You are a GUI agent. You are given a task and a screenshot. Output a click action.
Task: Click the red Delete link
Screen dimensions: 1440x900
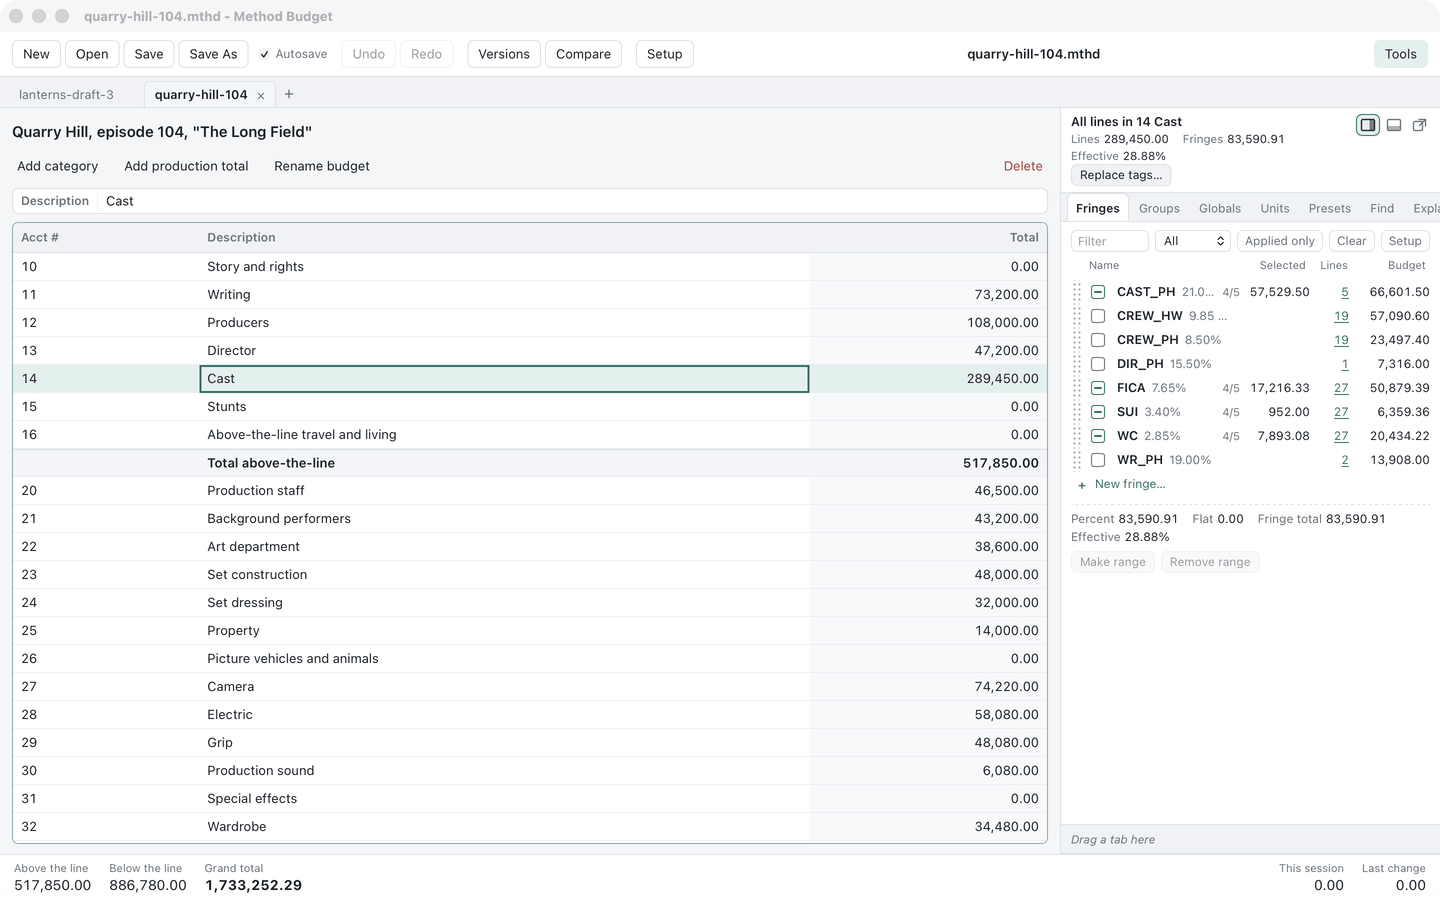point(1023,166)
